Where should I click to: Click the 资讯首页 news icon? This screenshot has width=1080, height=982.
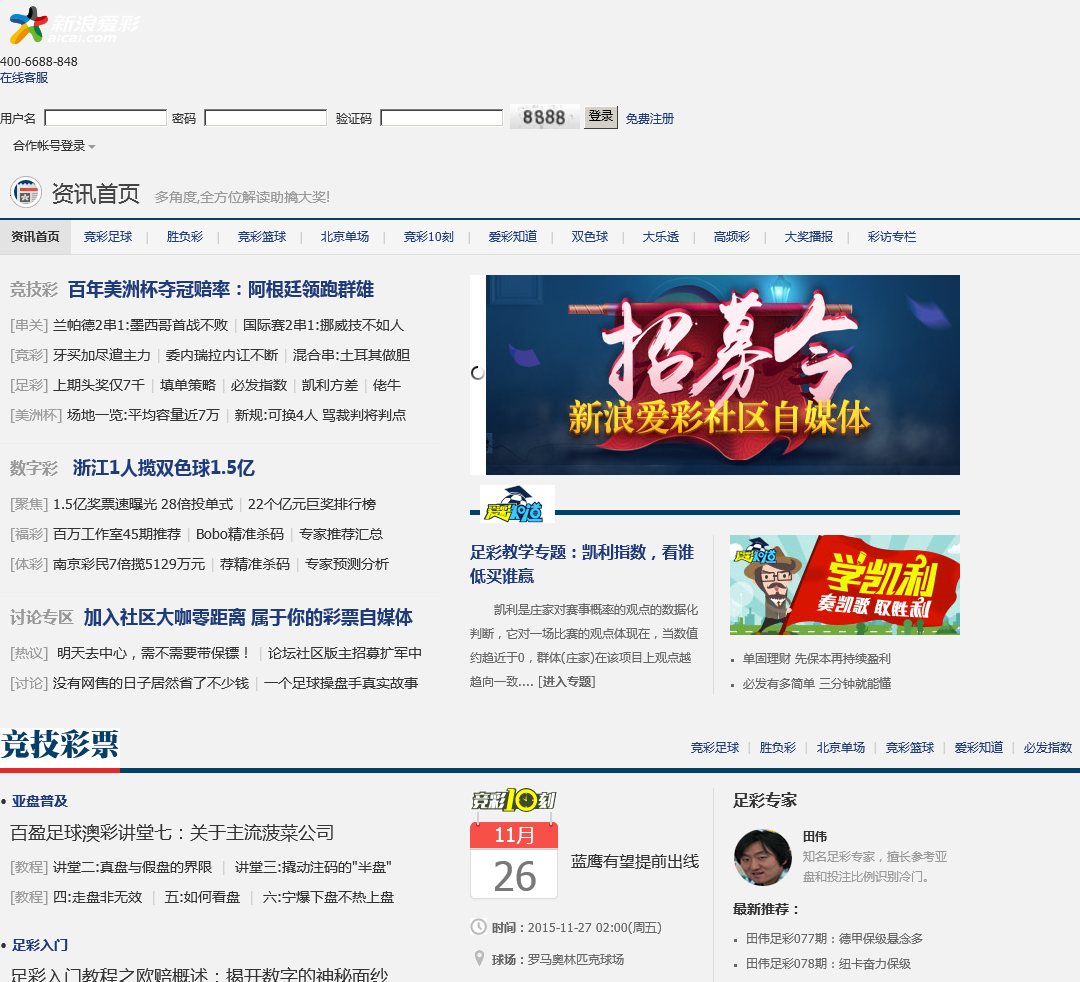click(26, 193)
